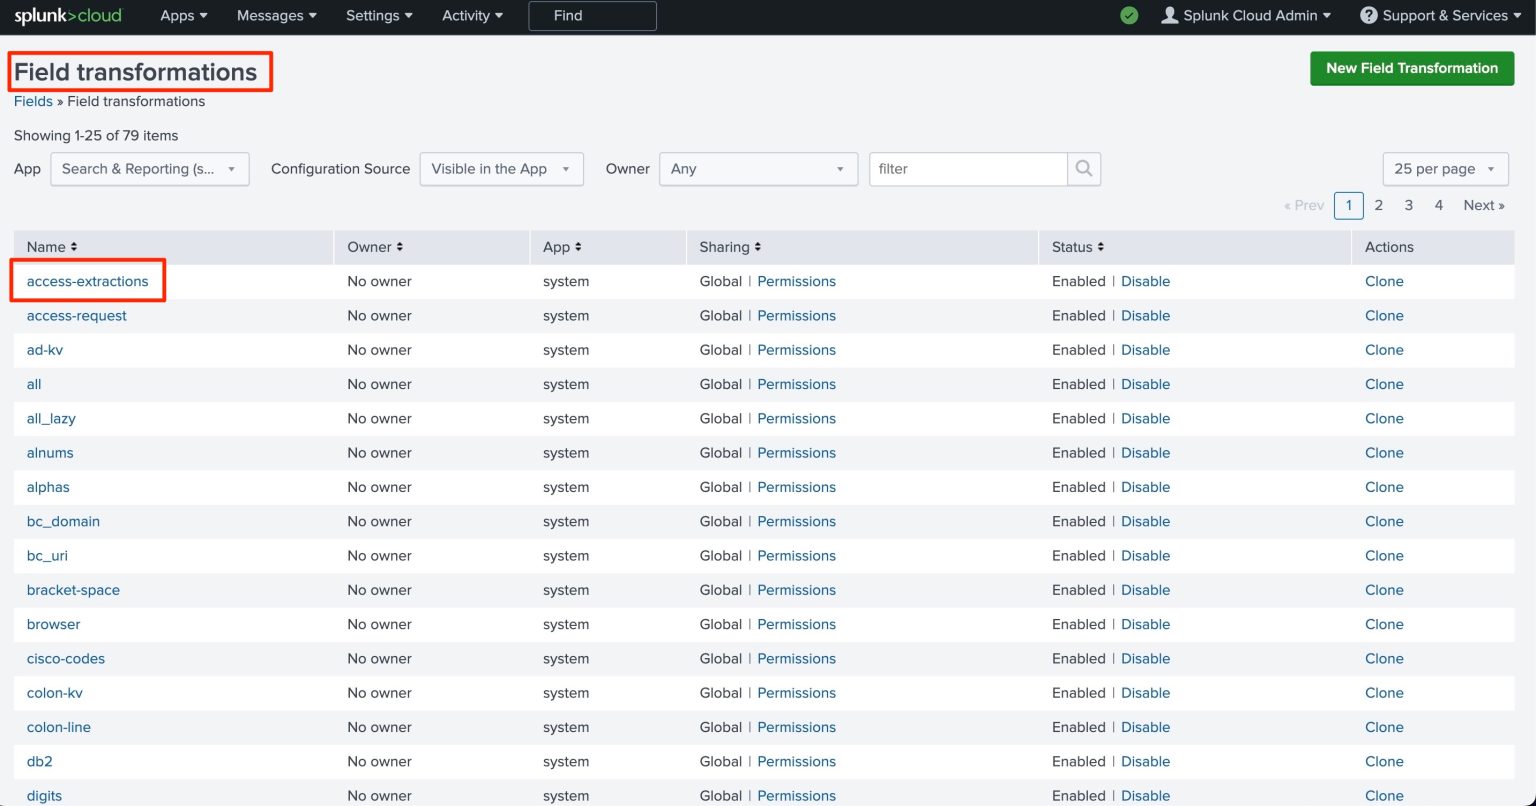1536x806 pixels.
Task: Click the search magnifier icon beside filter
Action: pos(1084,169)
